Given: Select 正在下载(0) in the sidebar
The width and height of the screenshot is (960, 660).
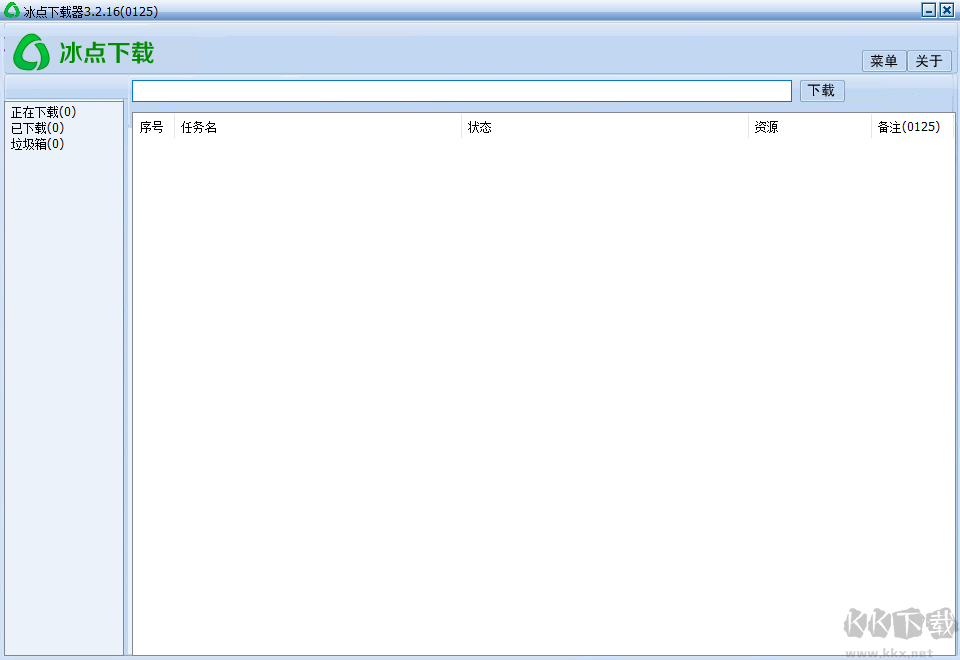Looking at the screenshot, I should coord(43,112).
